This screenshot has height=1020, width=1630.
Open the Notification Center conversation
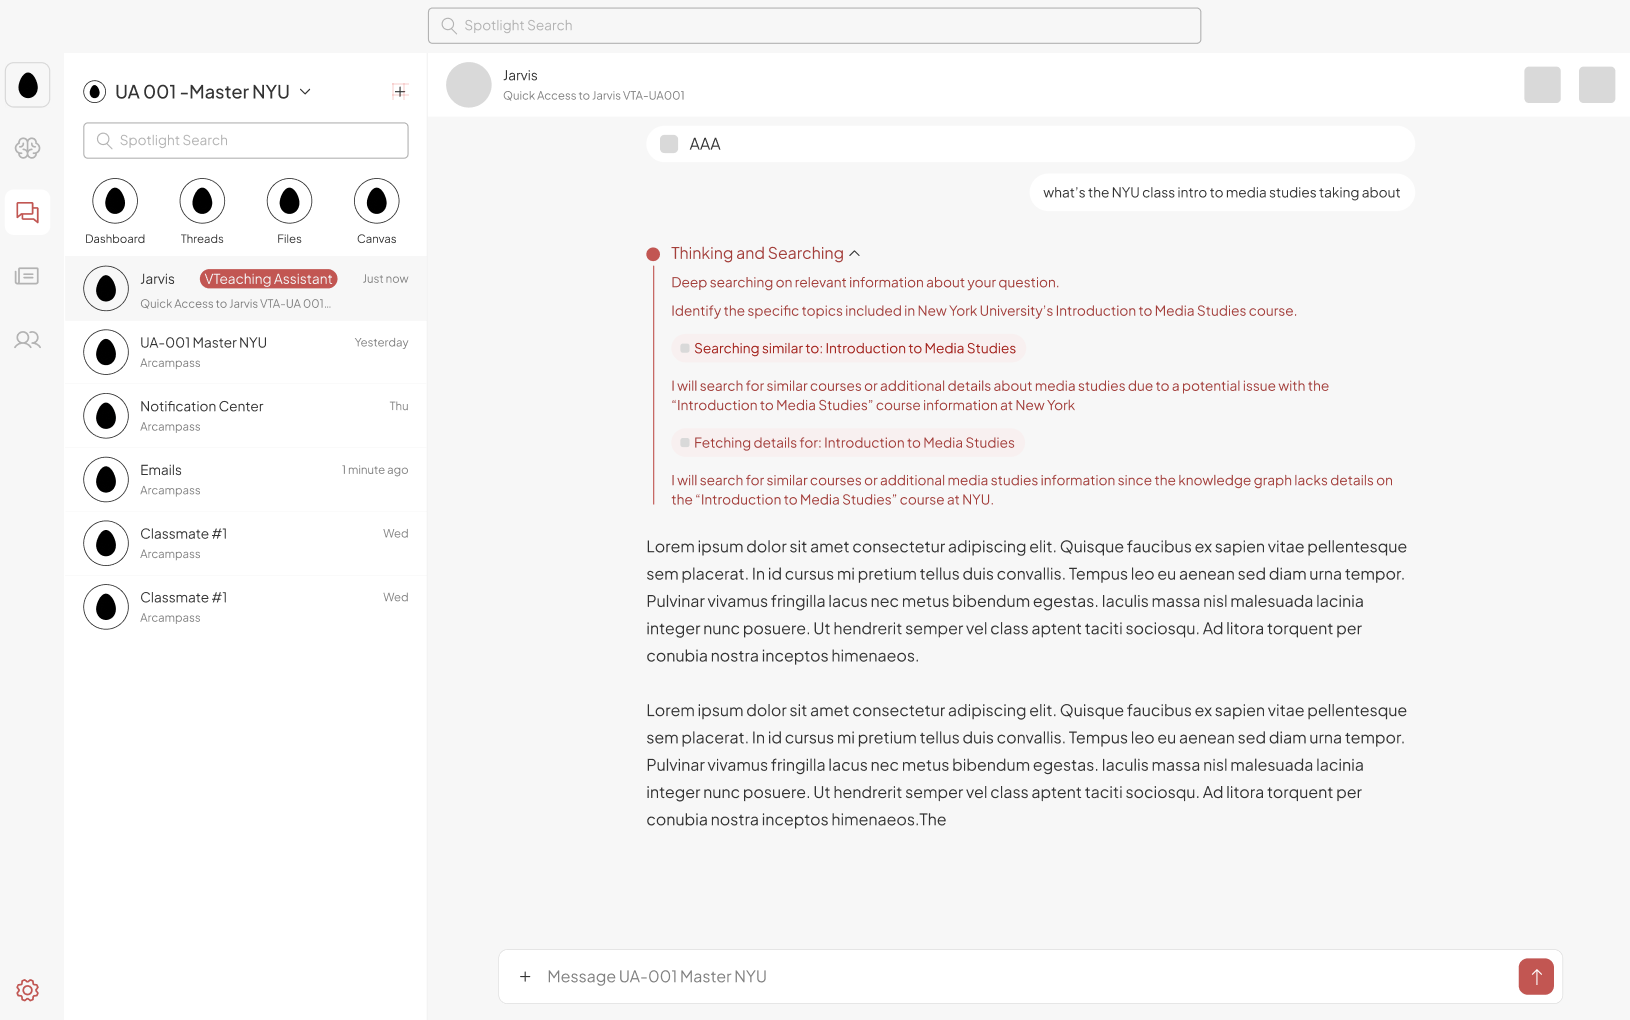pyautogui.click(x=246, y=416)
